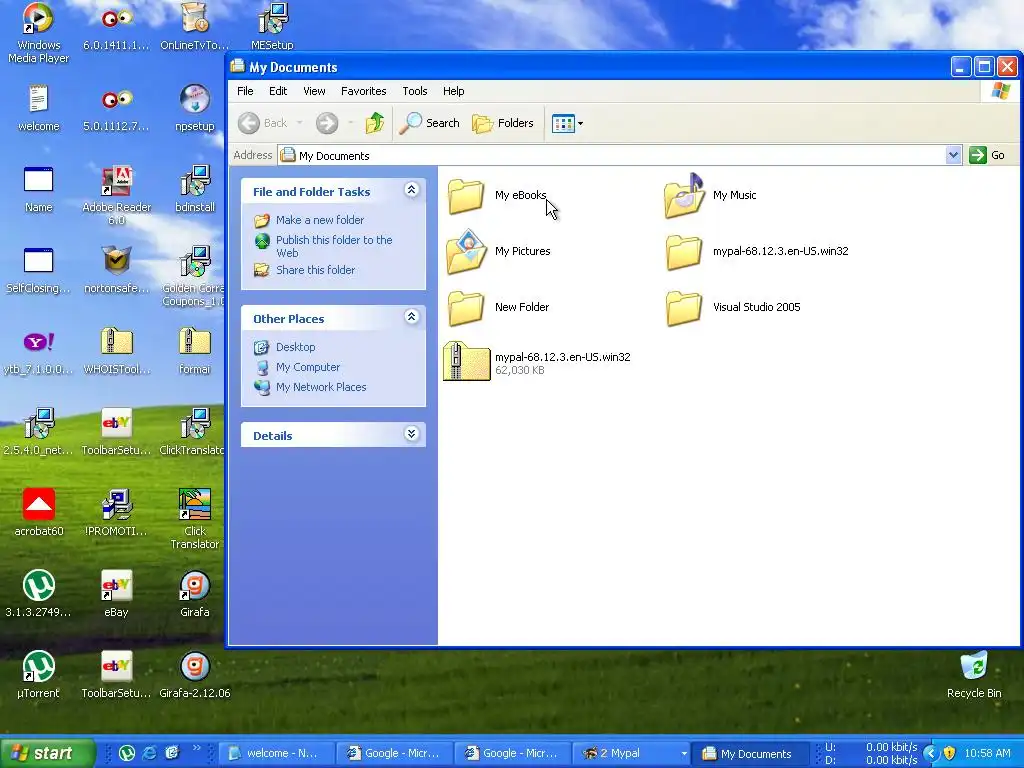This screenshot has height=768, width=1024.
Task: Open the Help menu
Action: pyautogui.click(x=453, y=91)
